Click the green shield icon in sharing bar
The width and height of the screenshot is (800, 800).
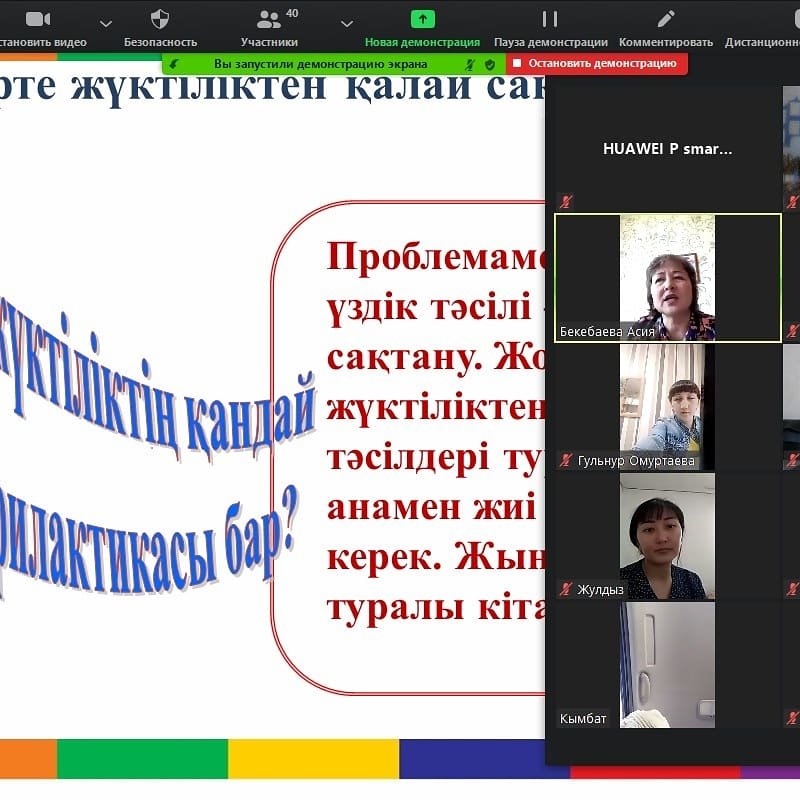click(490, 64)
